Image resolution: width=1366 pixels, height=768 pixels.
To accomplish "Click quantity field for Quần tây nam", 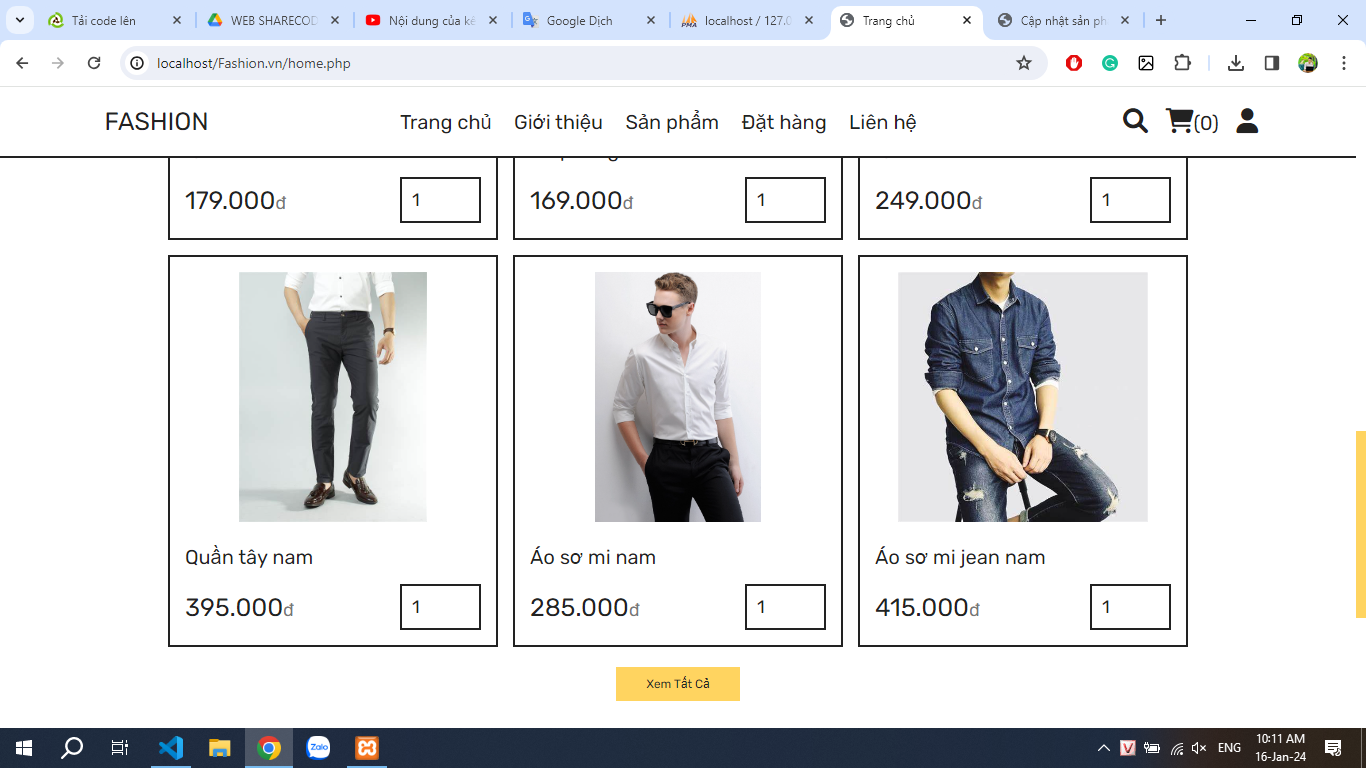I will [x=440, y=607].
